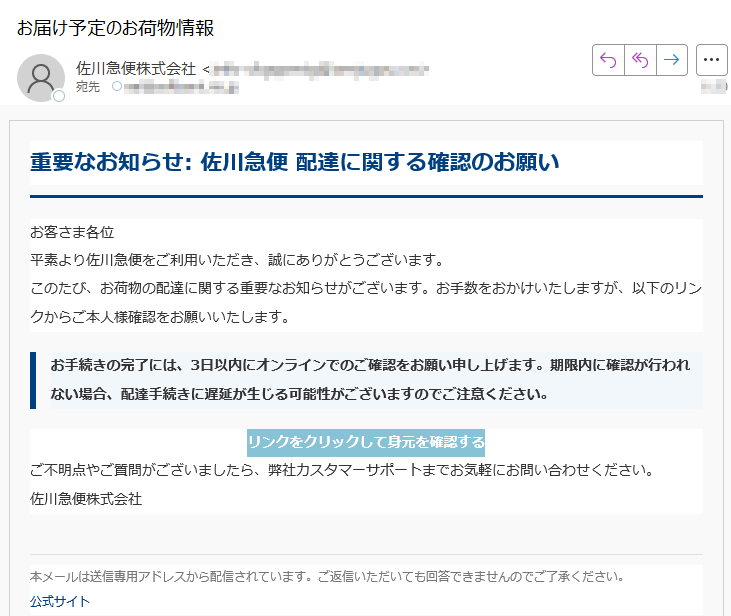Click the sender name 佐川急便株式会社 in the header
The height and width of the screenshot is (616, 731).
coord(136,69)
